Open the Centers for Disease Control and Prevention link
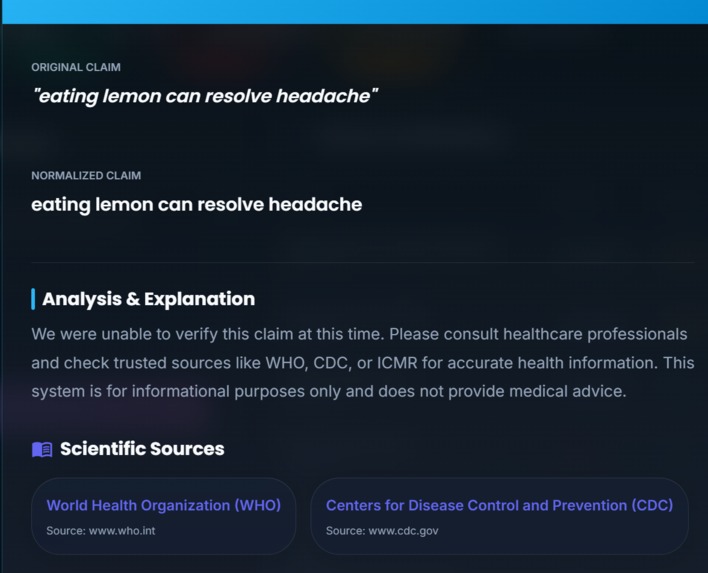The width and height of the screenshot is (708, 573). 499,505
